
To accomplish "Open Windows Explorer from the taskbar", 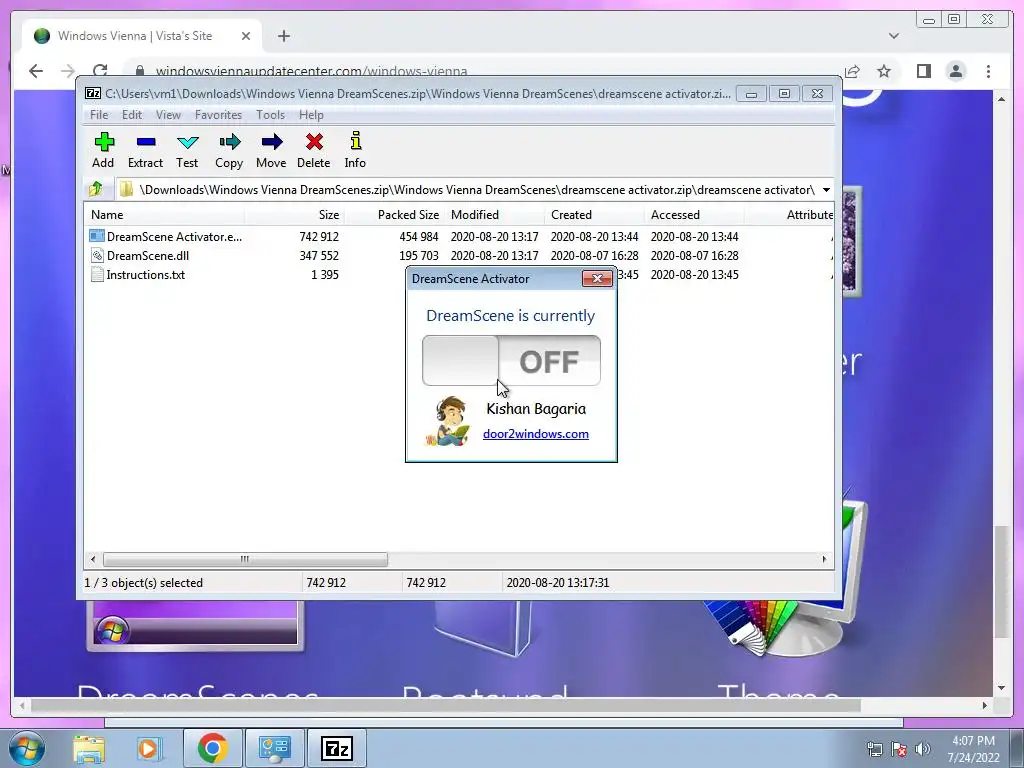I will click(x=89, y=749).
